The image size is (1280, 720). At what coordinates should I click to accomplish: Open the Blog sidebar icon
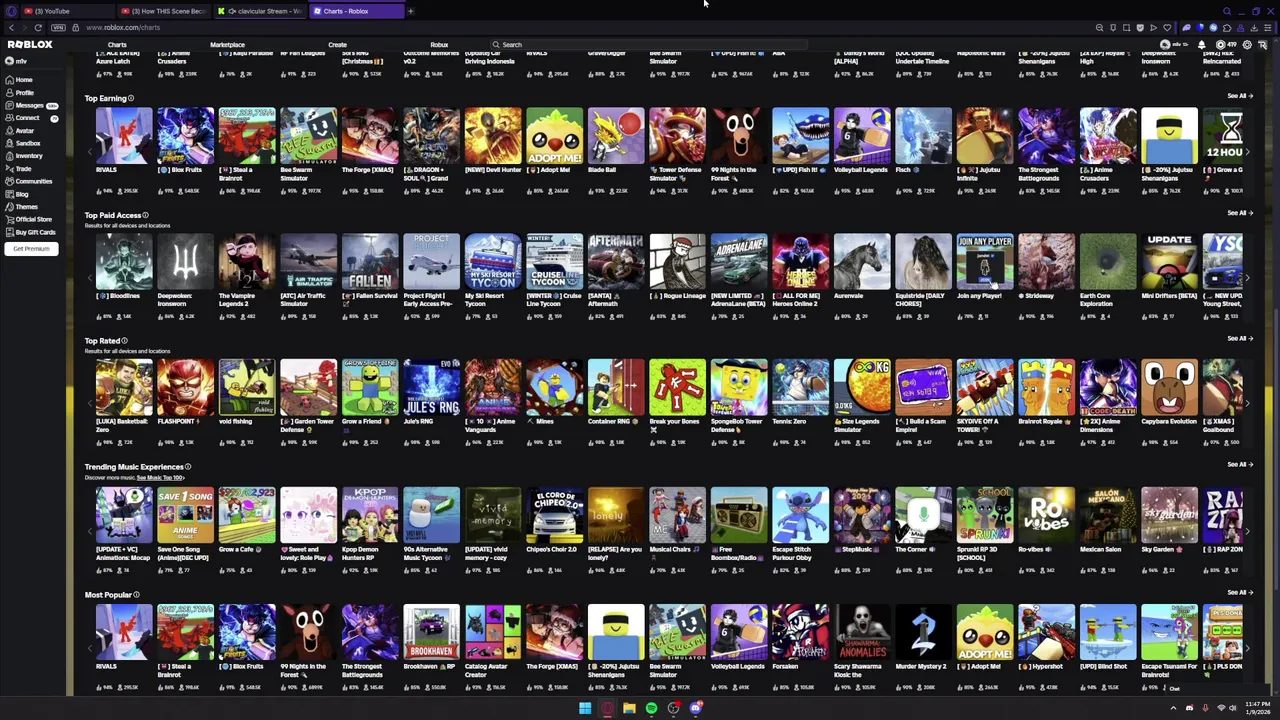click(9, 194)
